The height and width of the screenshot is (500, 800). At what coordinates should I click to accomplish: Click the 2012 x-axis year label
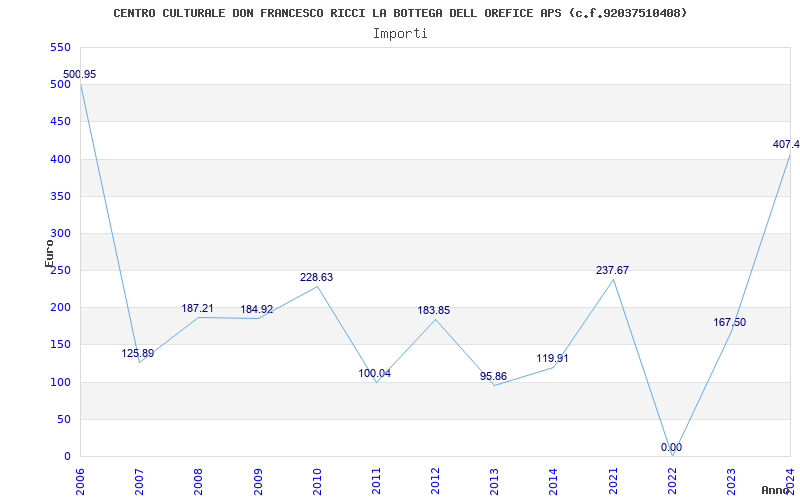435,481
